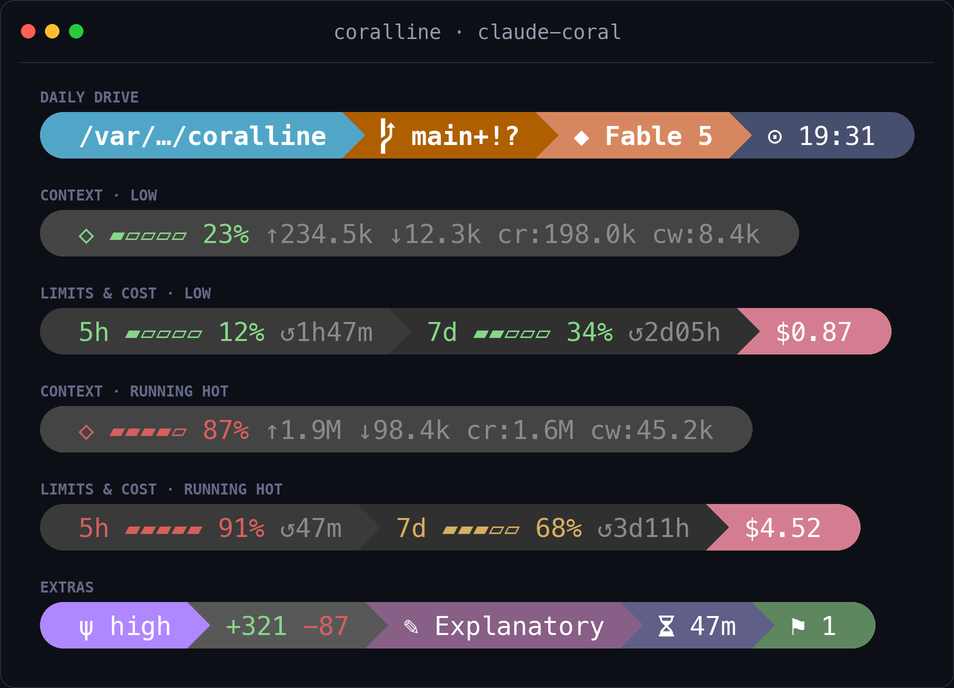Click the red 5h progress bar beside 91%
Screen dimensions: 954x688
(164, 530)
